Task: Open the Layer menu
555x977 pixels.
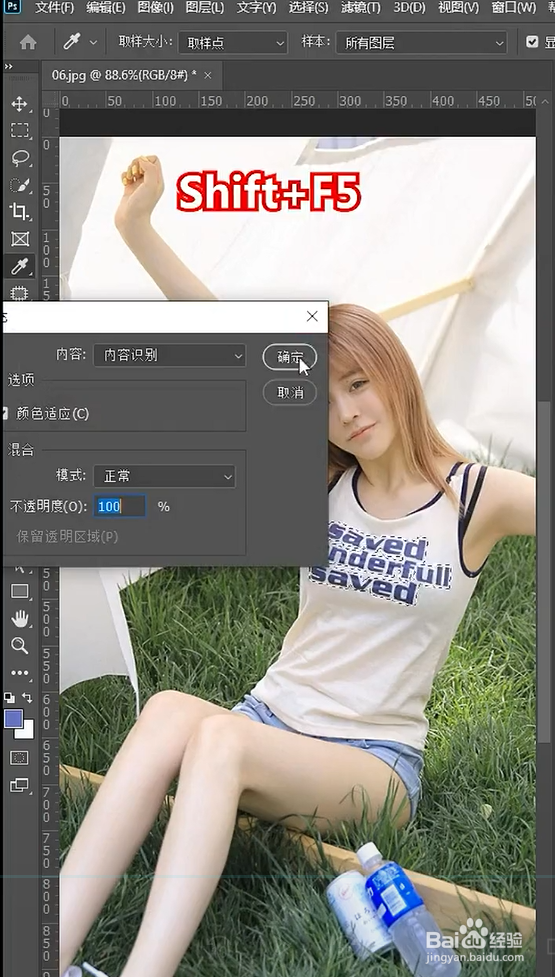Action: point(205,8)
